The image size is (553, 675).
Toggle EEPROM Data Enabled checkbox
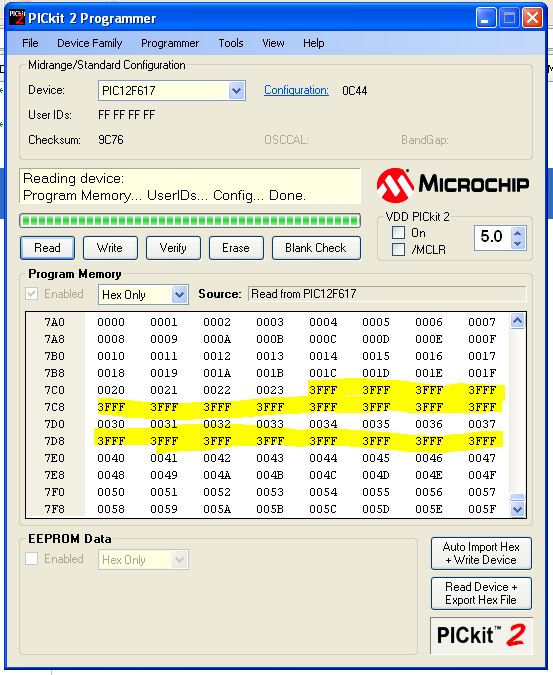point(31,559)
